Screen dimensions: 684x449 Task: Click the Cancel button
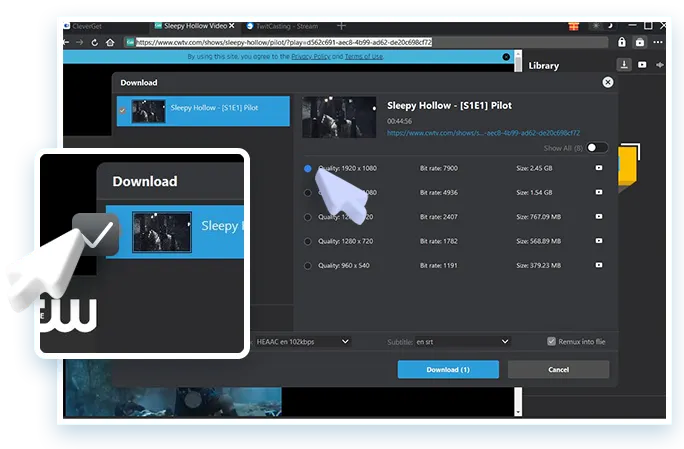pyautogui.click(x=558, y=370)
